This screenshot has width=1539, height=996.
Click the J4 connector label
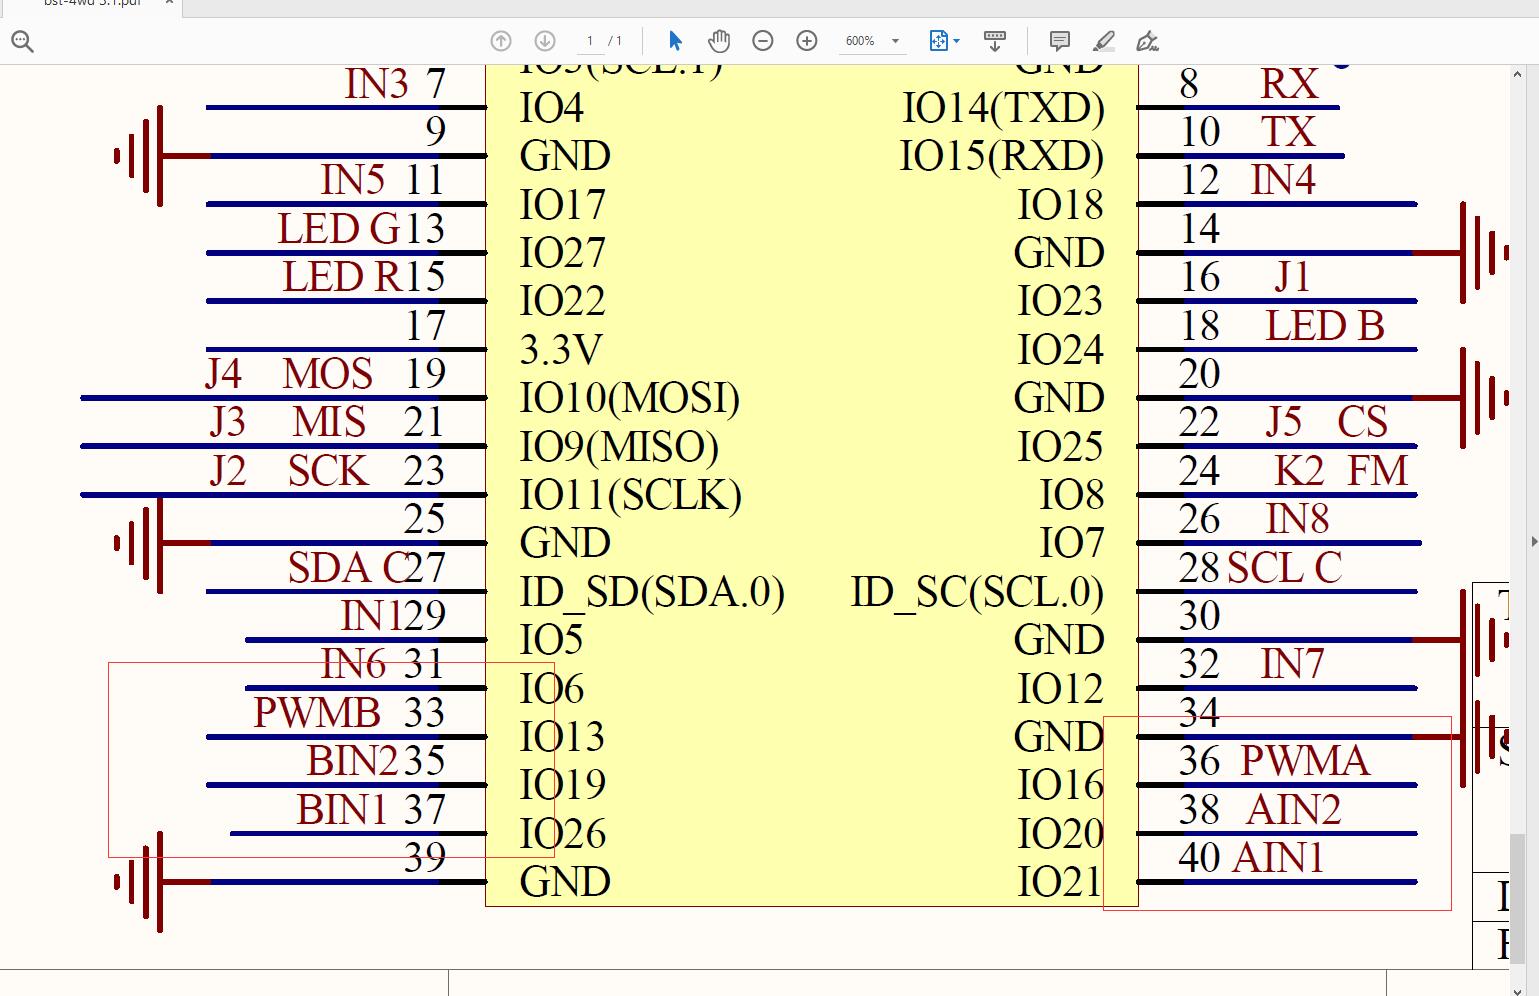223,374
